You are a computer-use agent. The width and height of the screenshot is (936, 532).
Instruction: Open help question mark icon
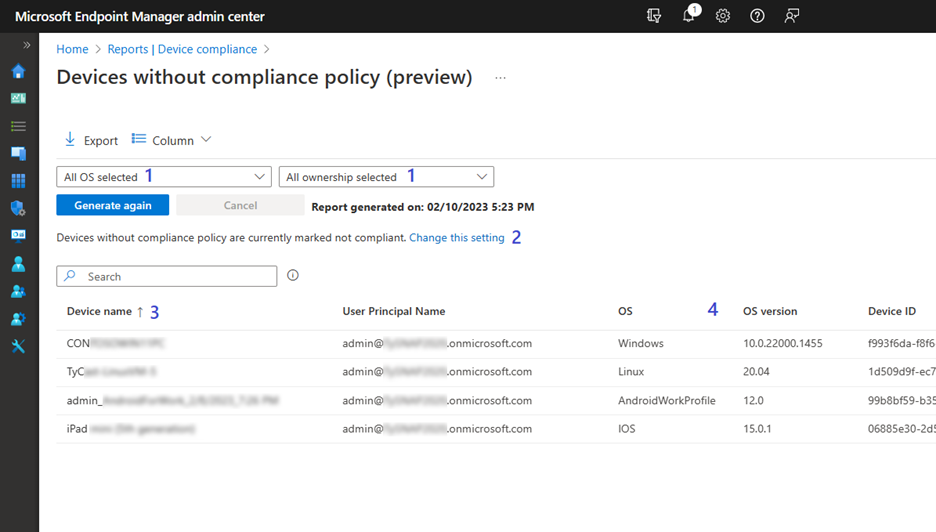(x=757, y=16)
